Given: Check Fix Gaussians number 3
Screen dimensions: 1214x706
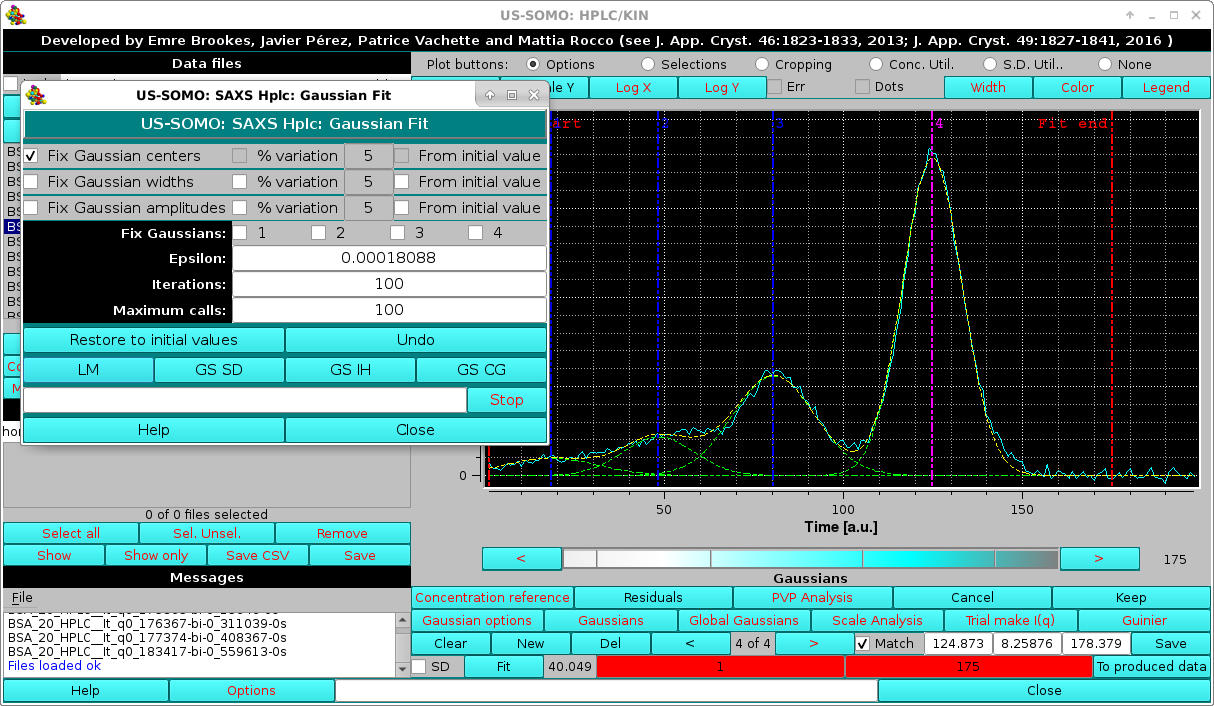Looking at the screenshot, I should point(397,232).
